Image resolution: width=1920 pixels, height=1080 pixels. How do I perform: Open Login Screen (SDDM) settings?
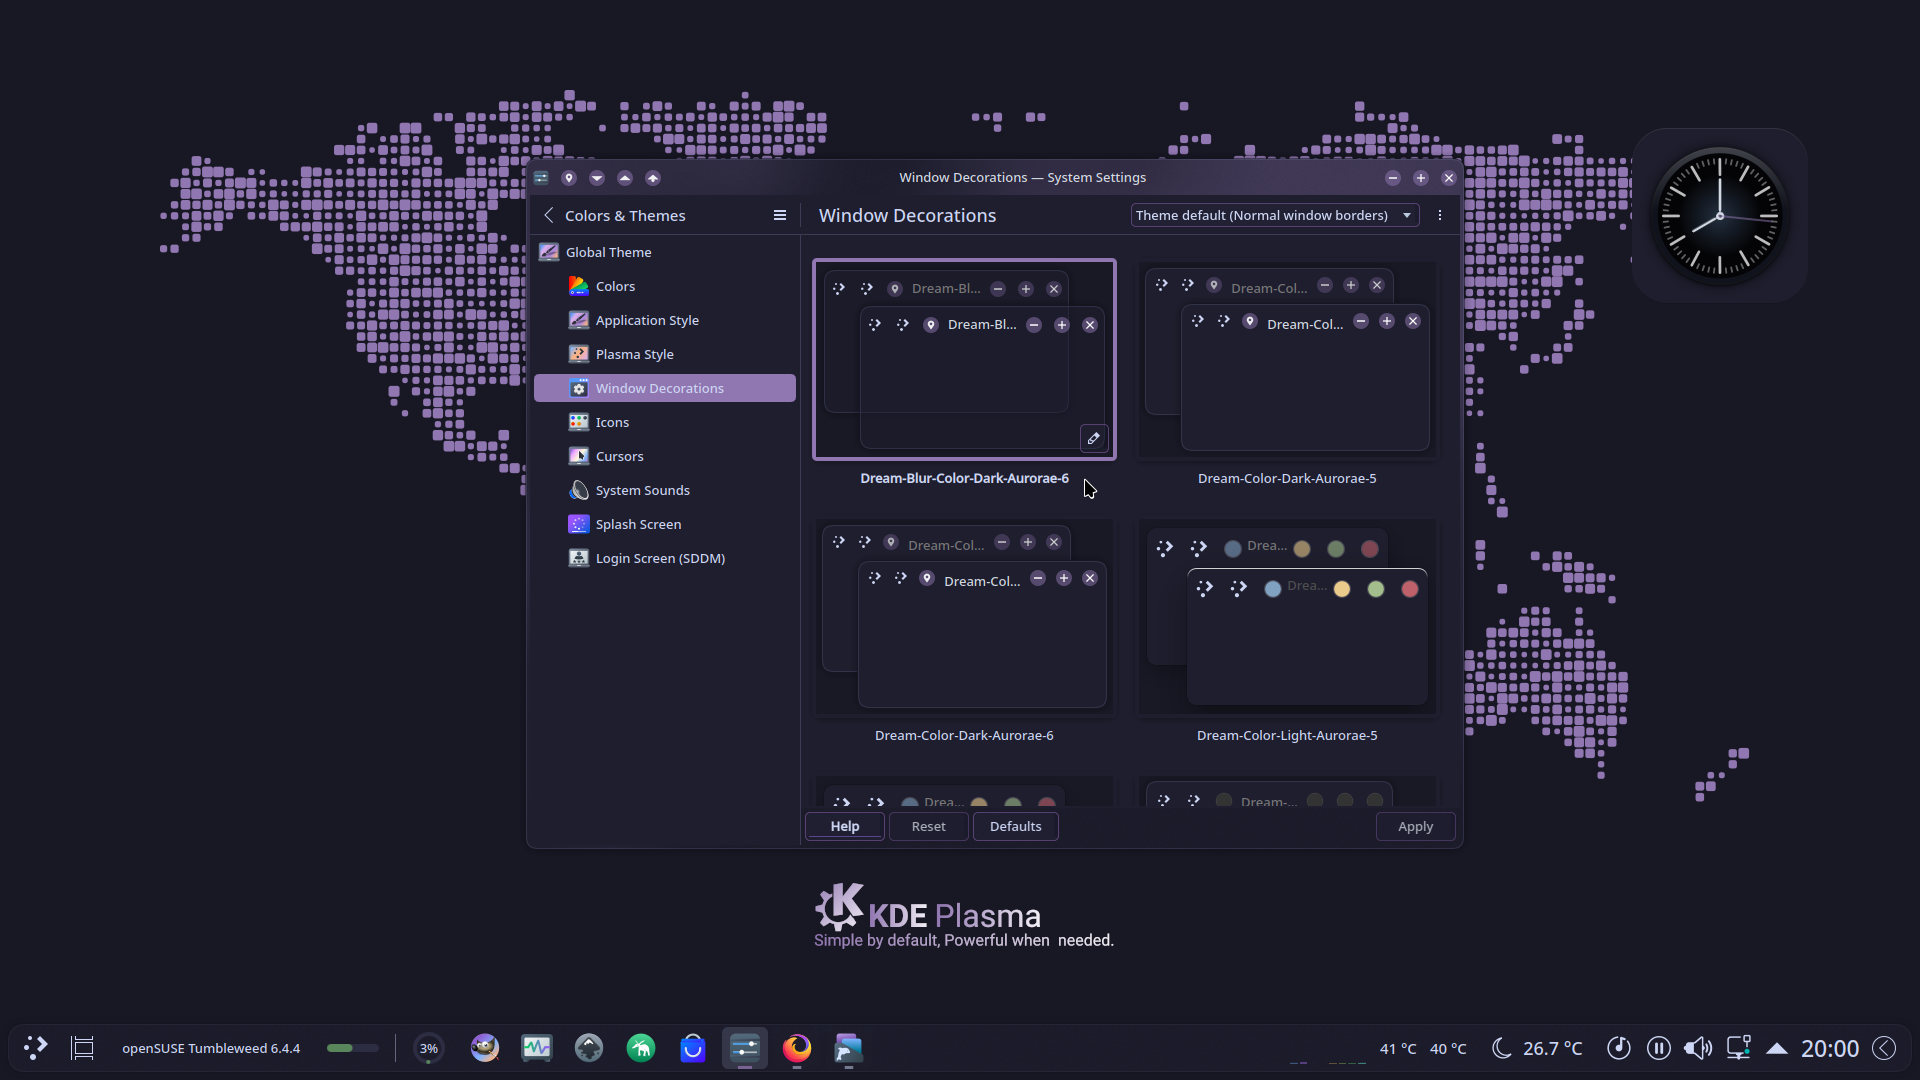point(660,558)
